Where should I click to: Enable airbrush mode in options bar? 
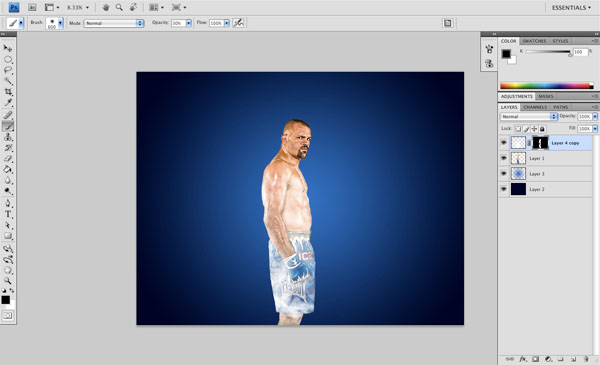click(x=238, y=23)
